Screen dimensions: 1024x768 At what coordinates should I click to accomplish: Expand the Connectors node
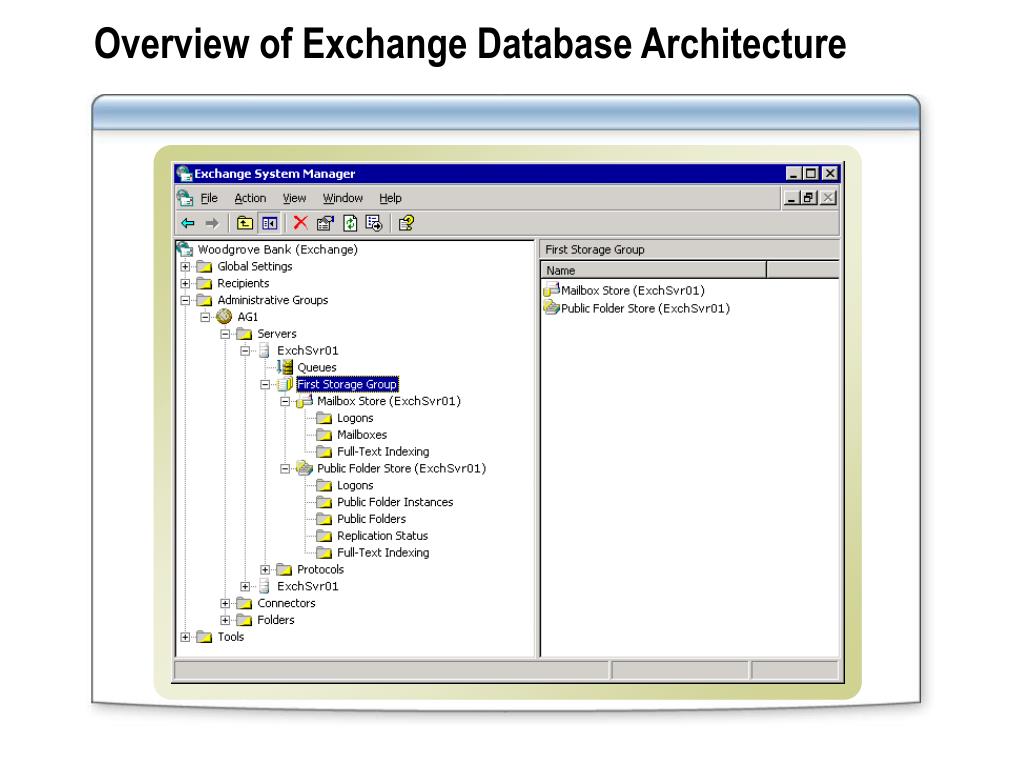225,603
